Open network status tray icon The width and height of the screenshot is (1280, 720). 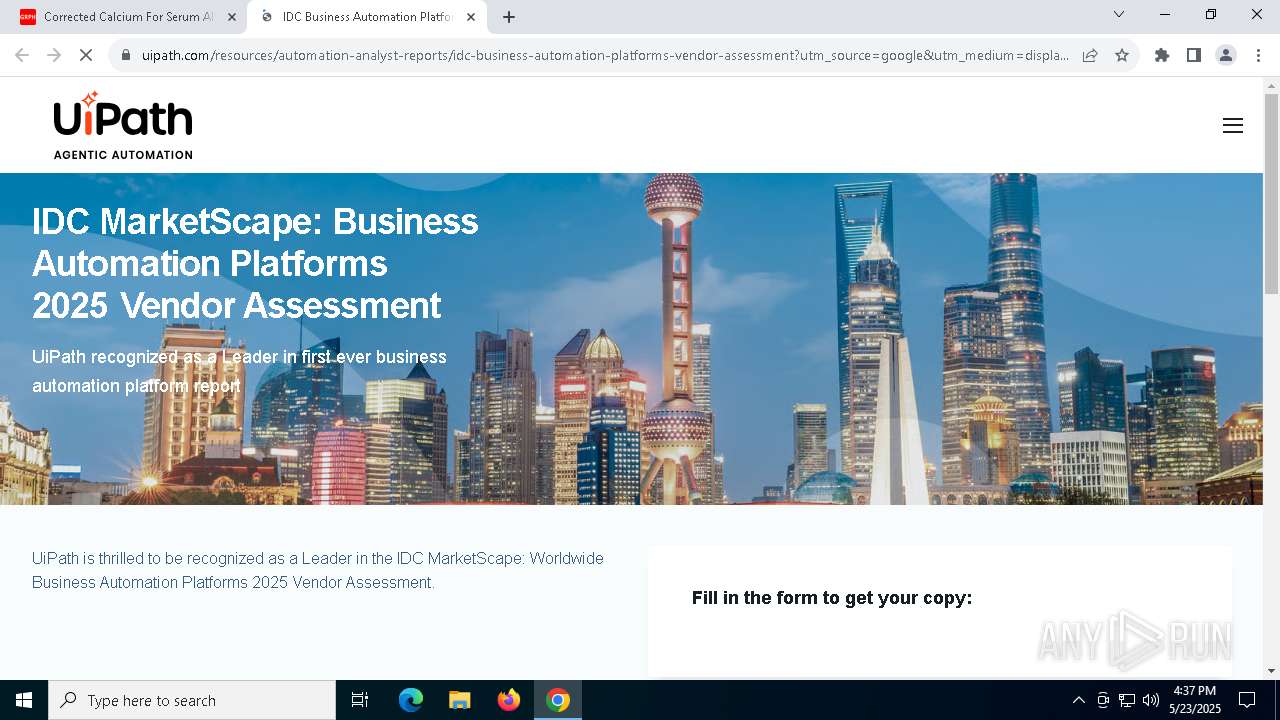pyautogui.click(x=1127, y=700)
